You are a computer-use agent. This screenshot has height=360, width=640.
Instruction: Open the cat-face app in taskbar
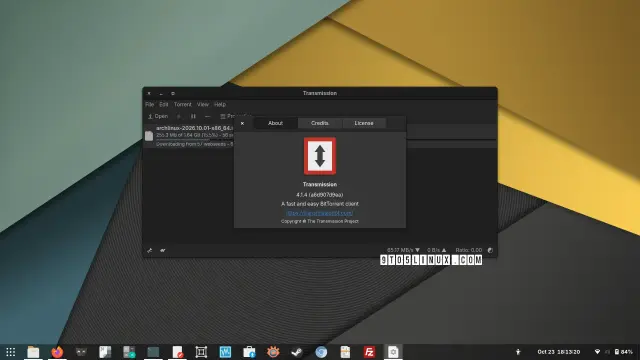[x=81, y=352]
